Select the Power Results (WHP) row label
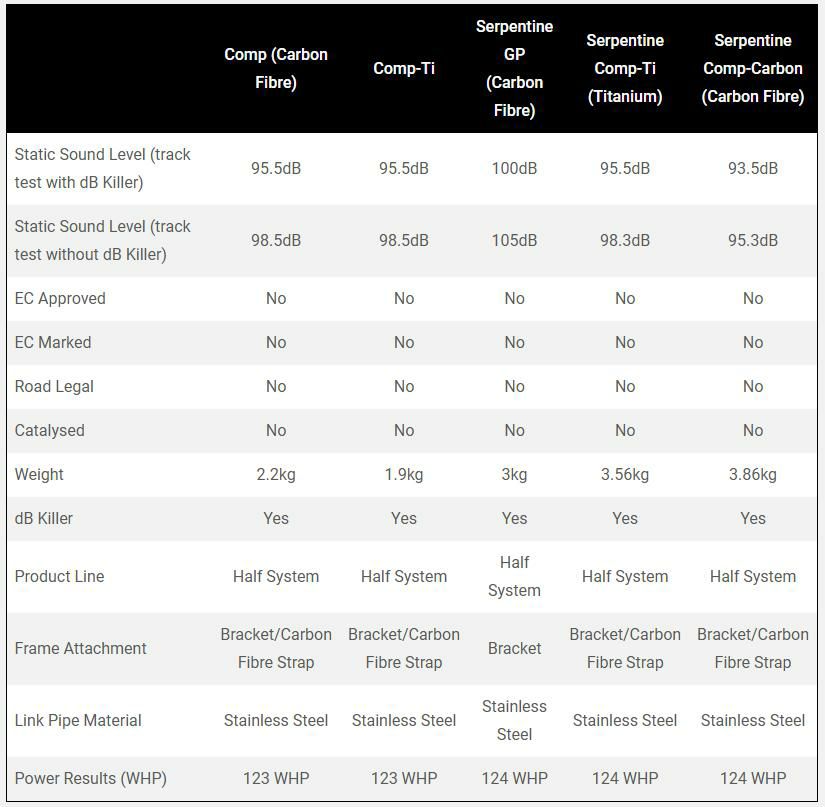The height and width of the screenshot is (807, 825). coord(91,778)
